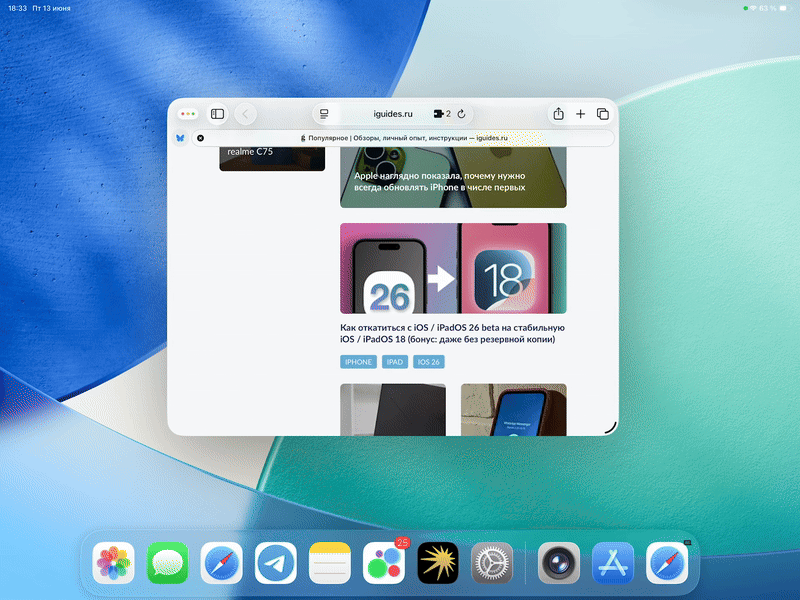
Task: Share the current page using the Share icon
Action: click(x=559, y=113)
